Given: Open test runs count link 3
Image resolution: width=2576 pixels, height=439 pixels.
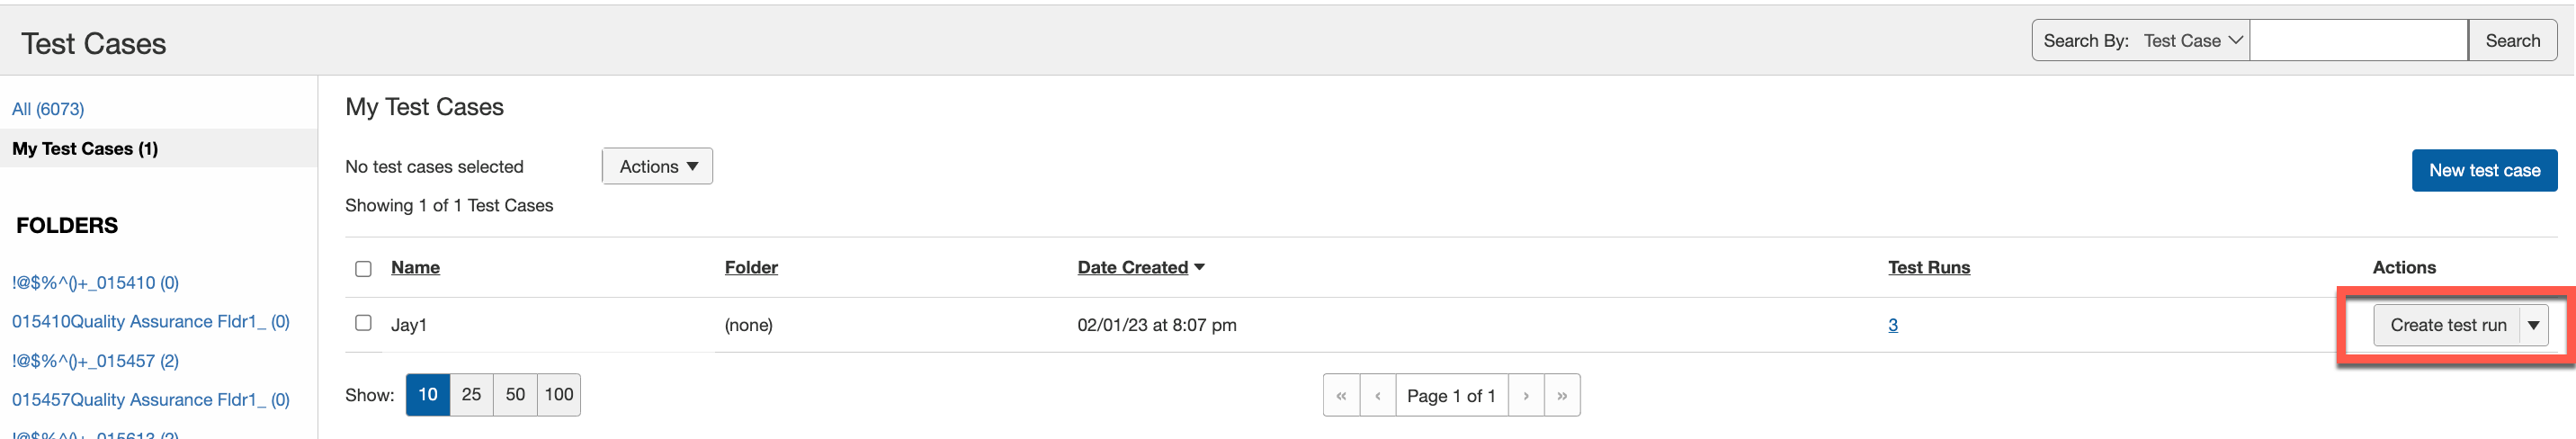Looking at the screenshot, I should point(1892,325).
